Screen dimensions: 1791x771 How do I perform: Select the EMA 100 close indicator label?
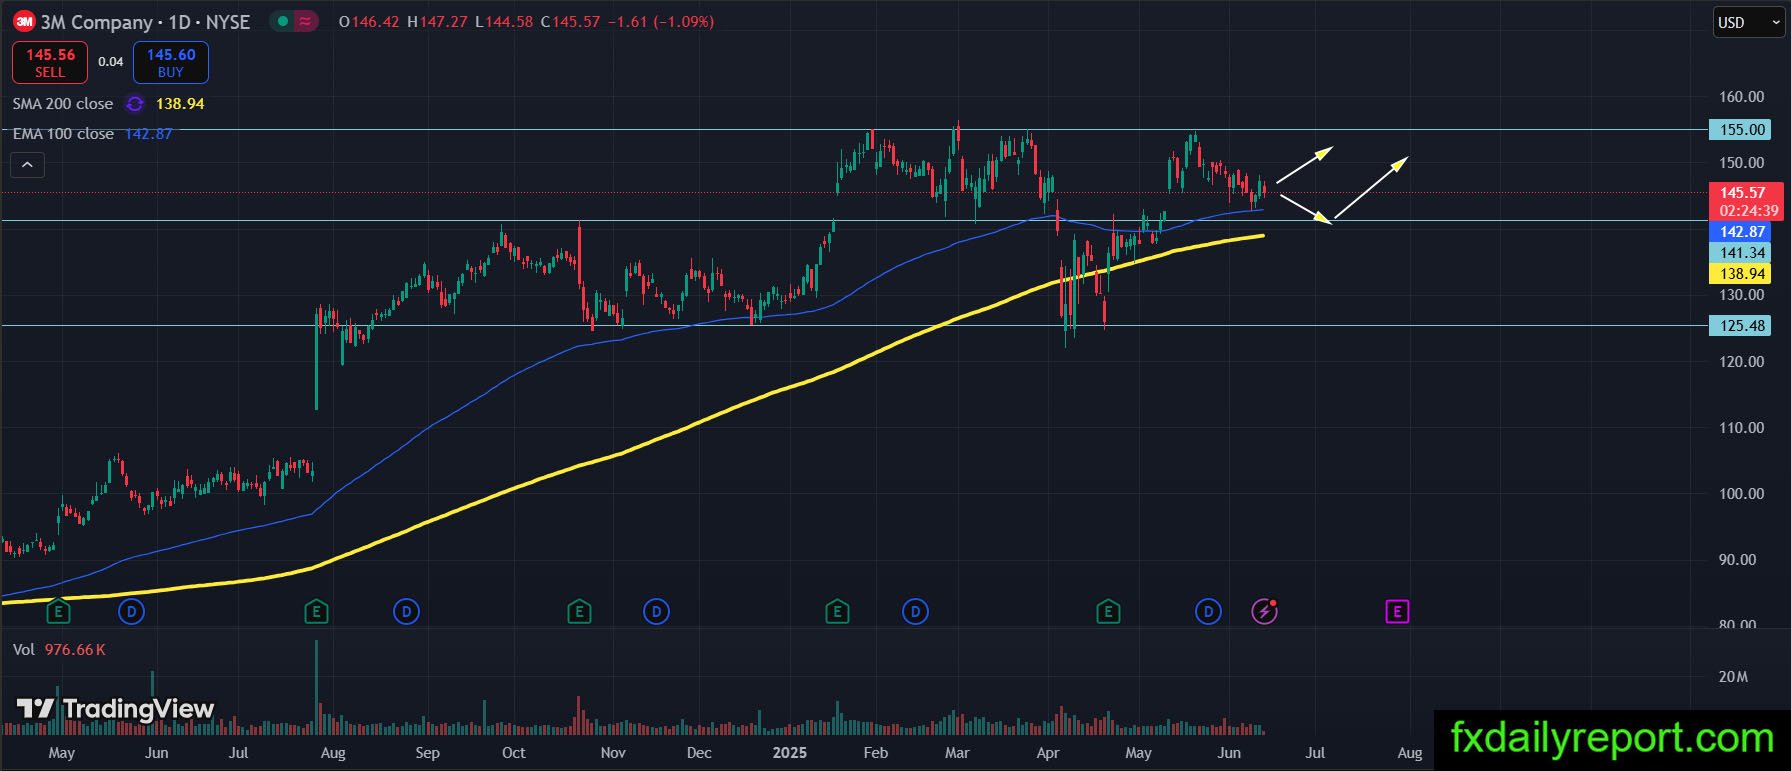[63, 134]
